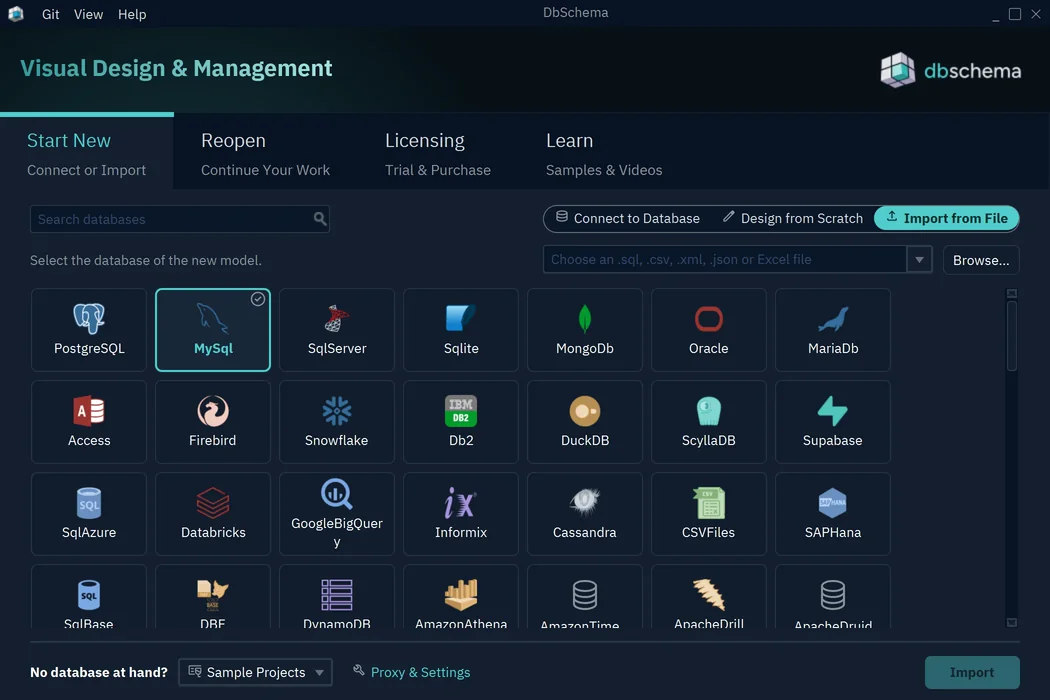Deselect the checked MySql tile

pos(213,330)
